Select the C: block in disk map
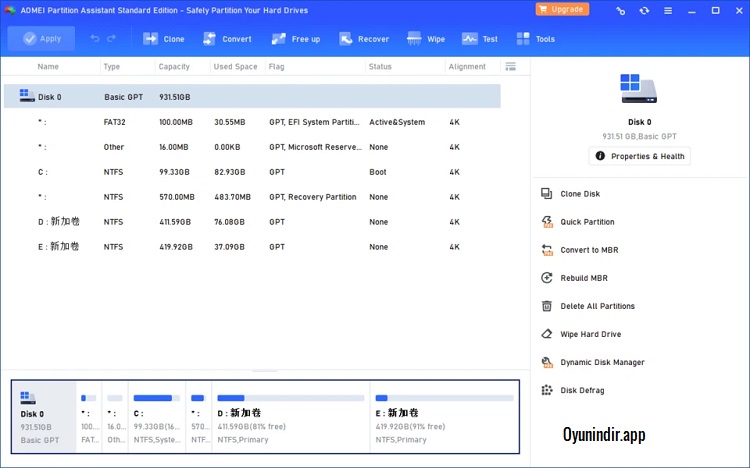The height and width of the screenshot is (468, 750). pyautogui.click(x=157, y=417)
